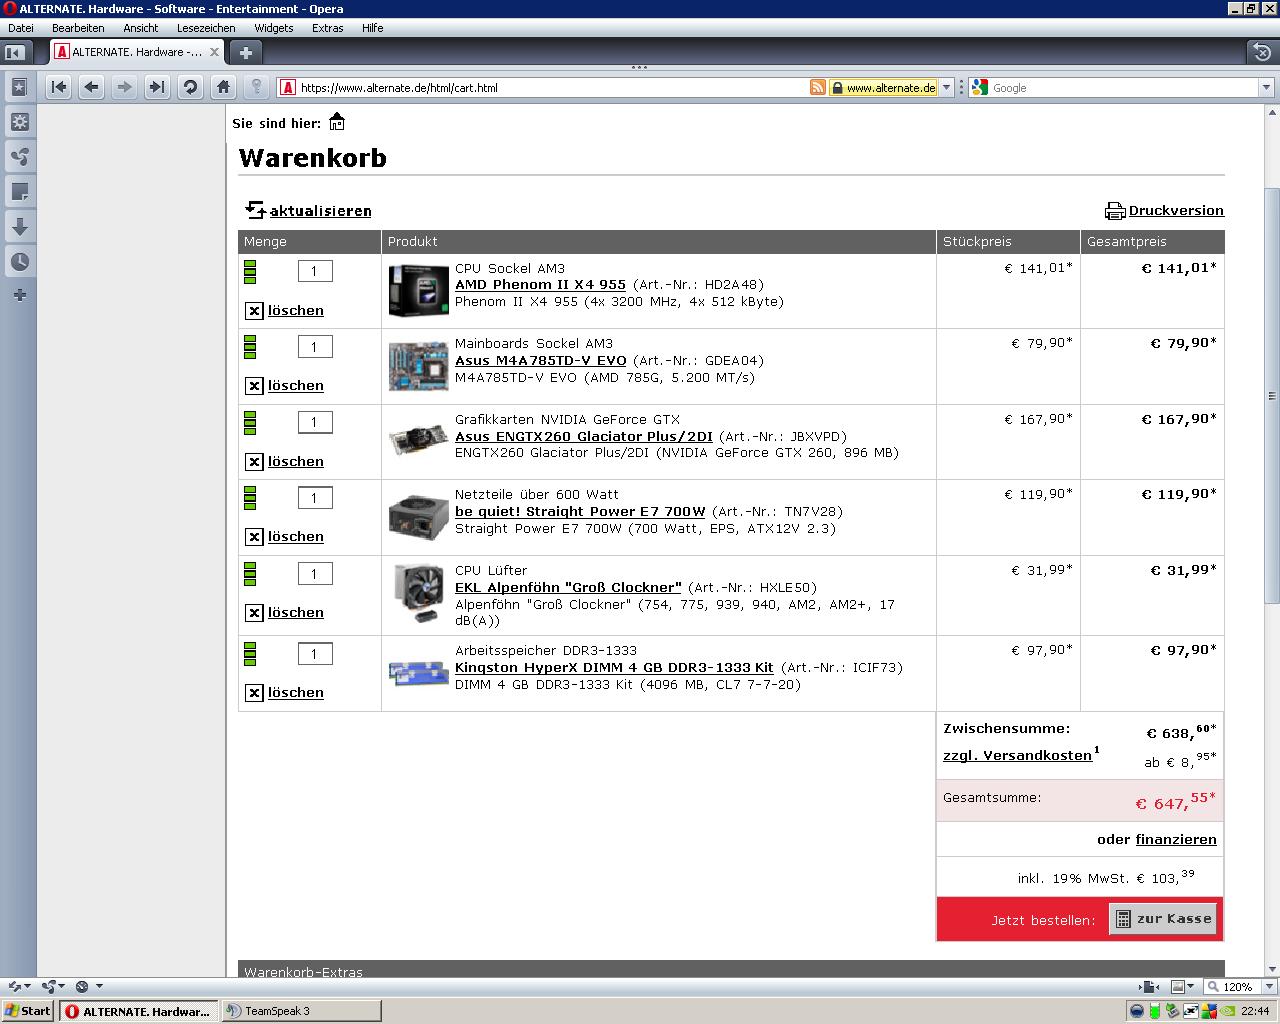Open a new tab with plus button

coord(245,52)
